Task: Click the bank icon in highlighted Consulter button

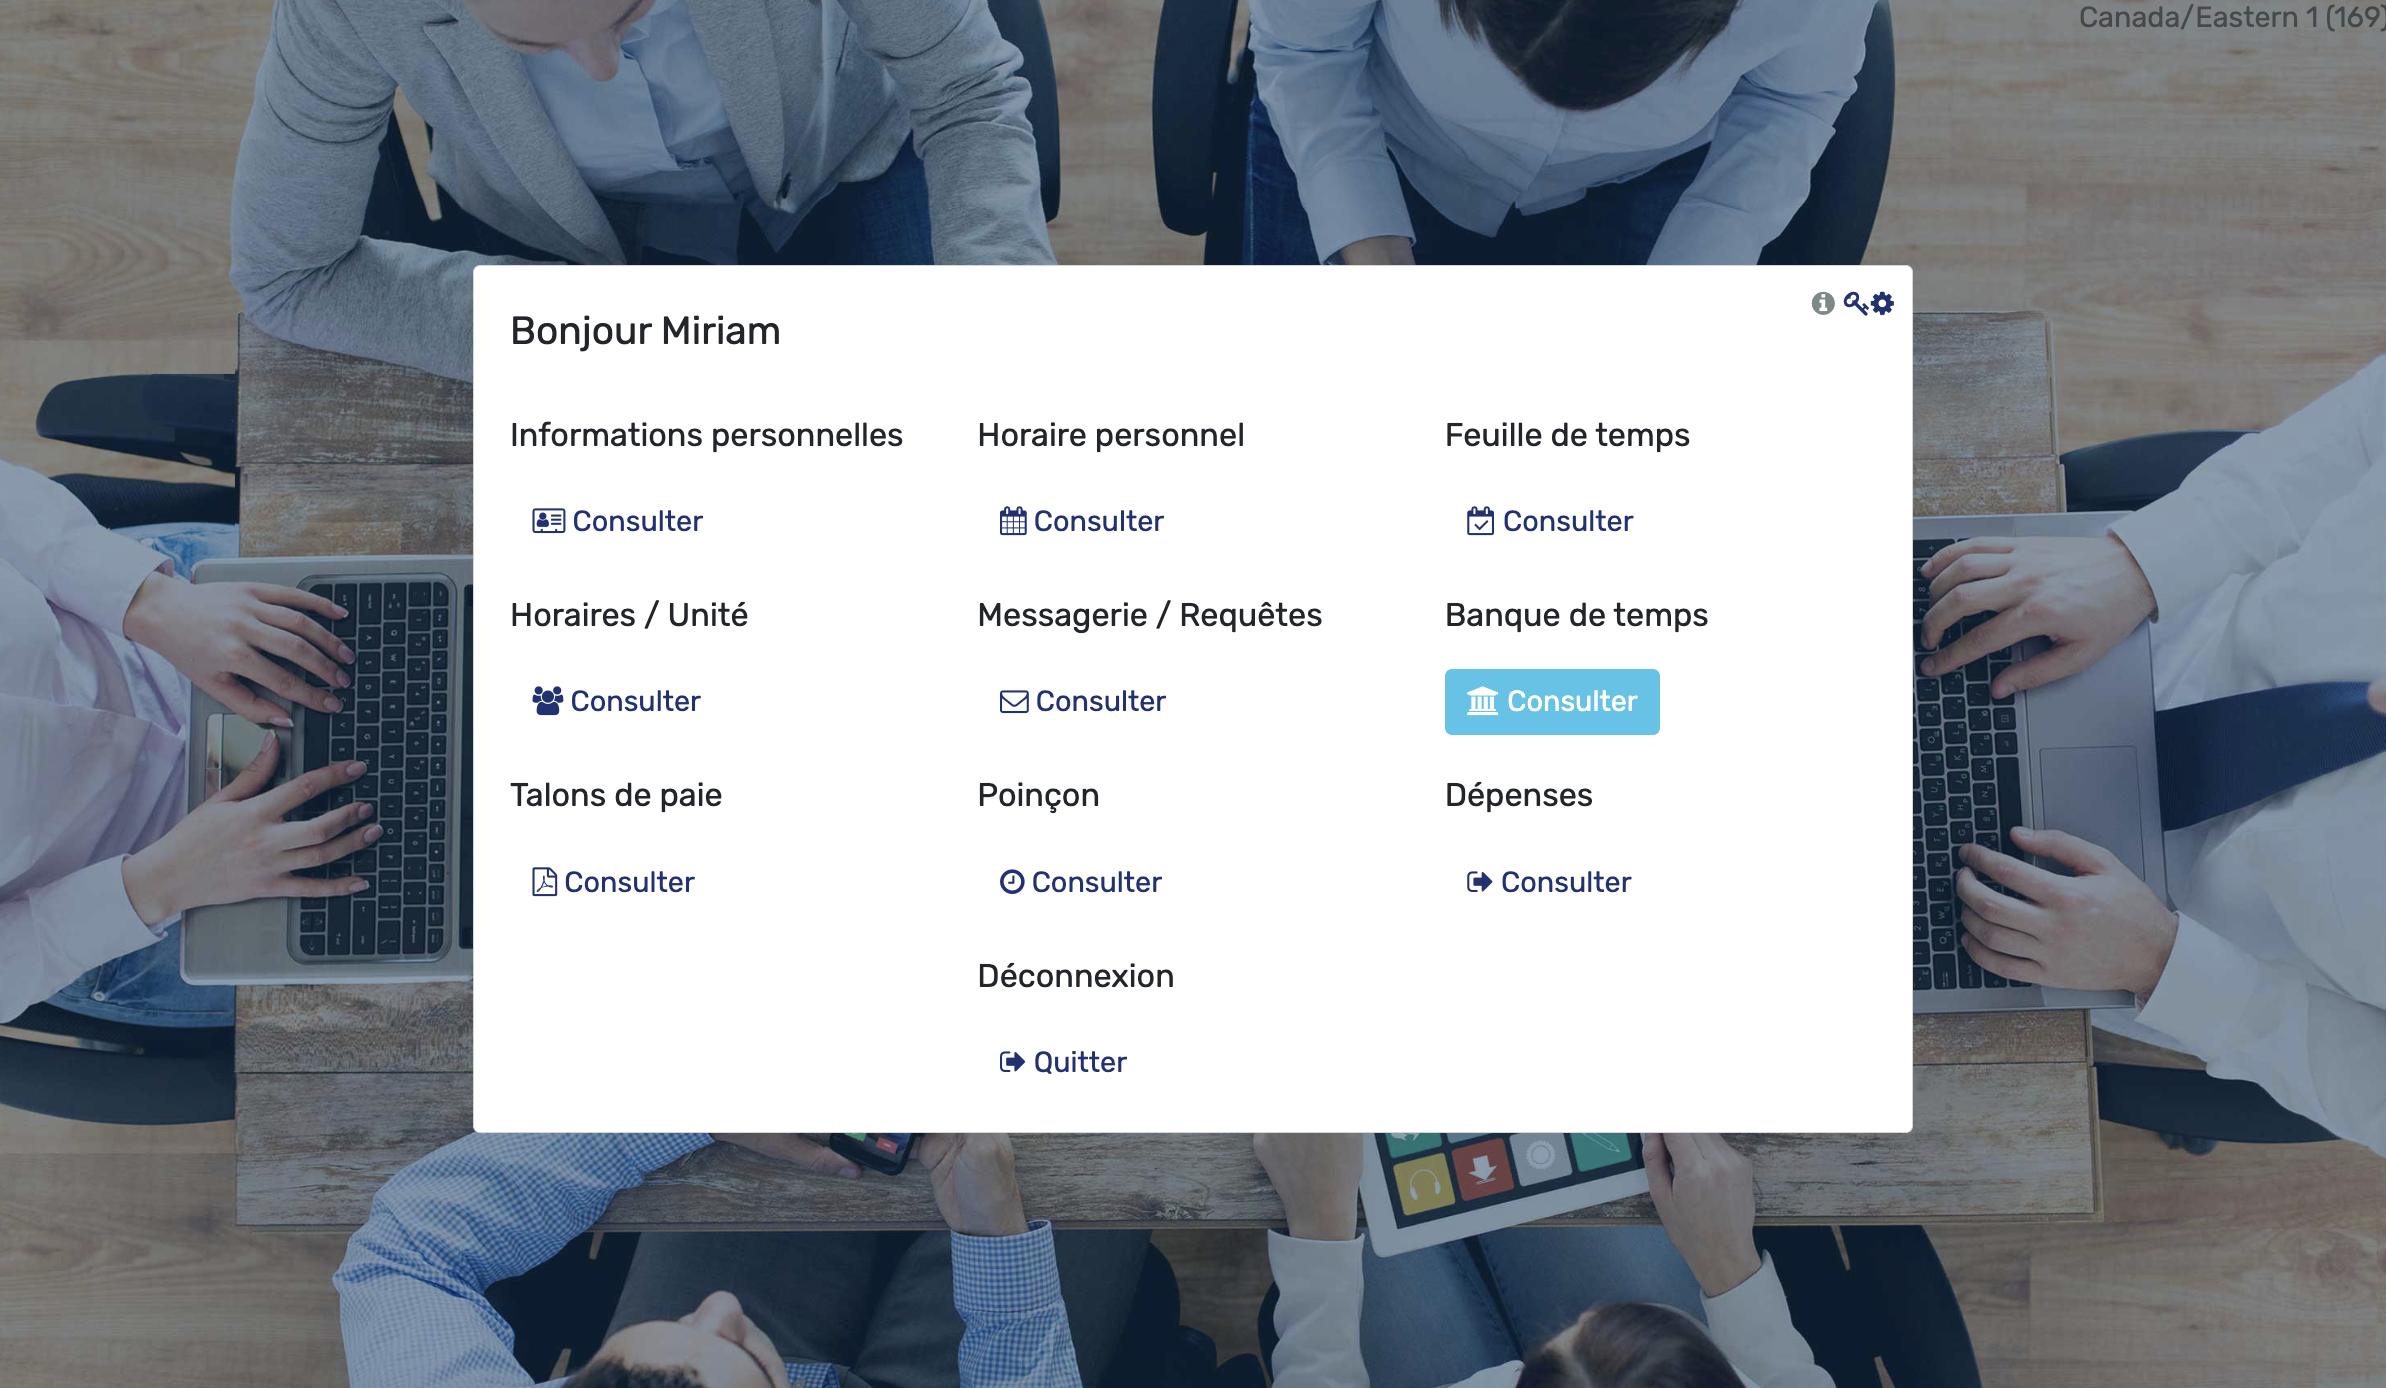Action: [x=1482, y=702]
